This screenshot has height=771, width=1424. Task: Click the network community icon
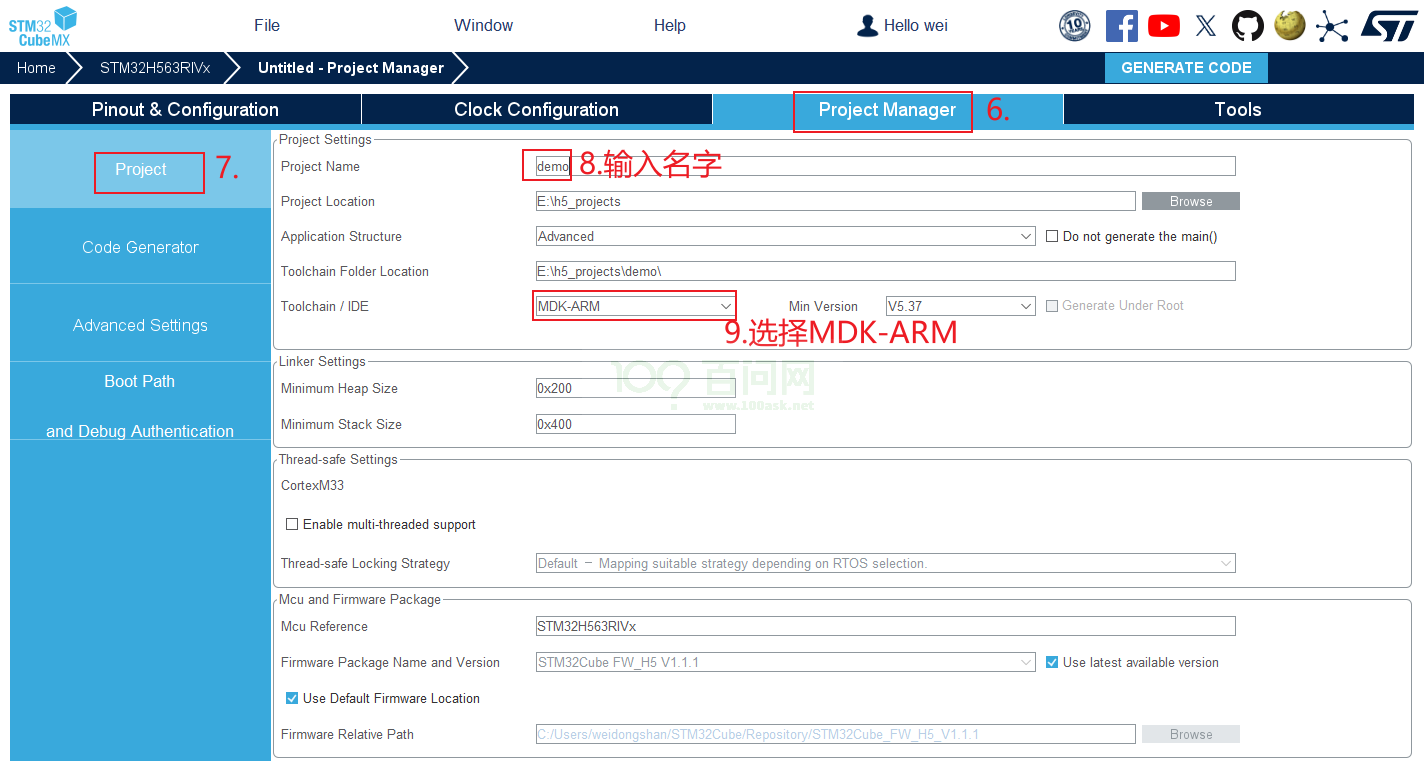click(1332, 26)
